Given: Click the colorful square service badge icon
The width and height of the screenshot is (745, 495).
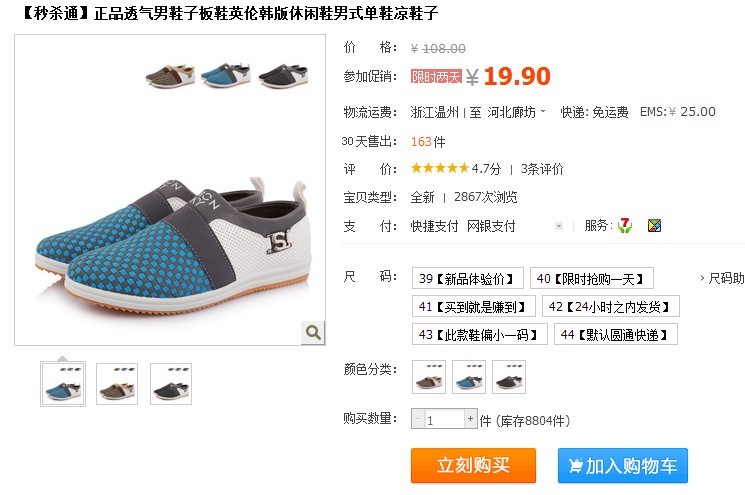Looking at the screenshot, I should tap(654, 226).
